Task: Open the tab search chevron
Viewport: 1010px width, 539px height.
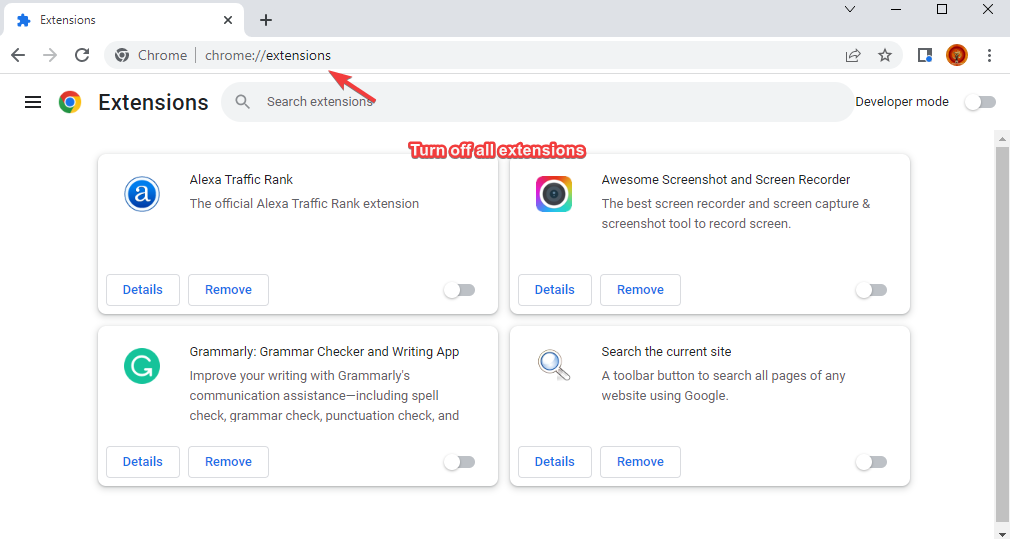Action: (850, 9)
